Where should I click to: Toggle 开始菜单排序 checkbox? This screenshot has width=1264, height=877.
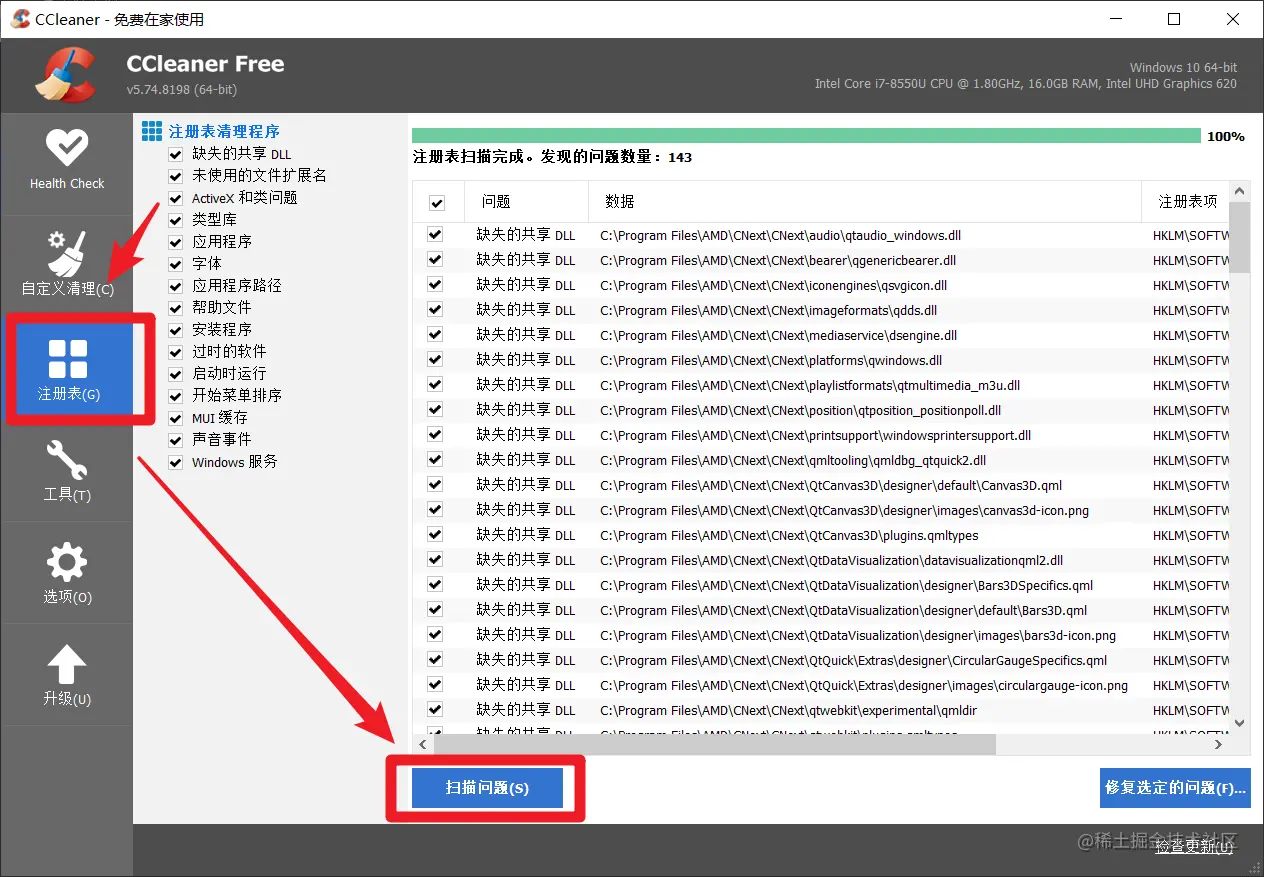tap(176, 396)
